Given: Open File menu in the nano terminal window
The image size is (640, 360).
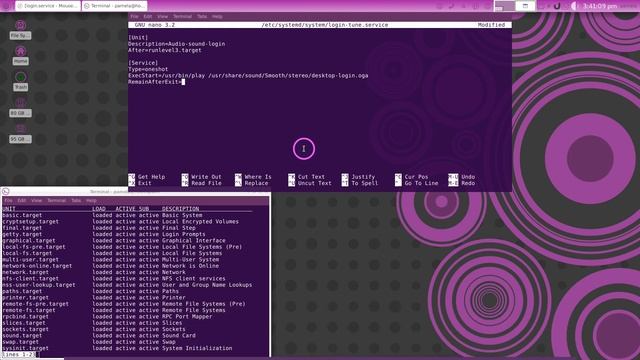Looking at the screenshot, I should point(134,16).
